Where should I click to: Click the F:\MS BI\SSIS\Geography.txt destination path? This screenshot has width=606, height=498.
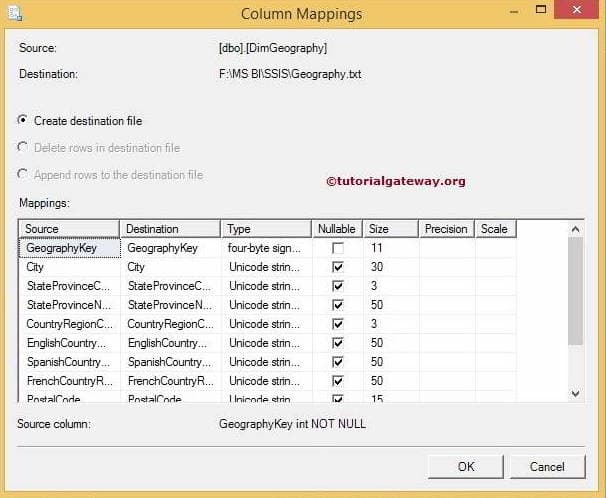click(x=290, y=74)
